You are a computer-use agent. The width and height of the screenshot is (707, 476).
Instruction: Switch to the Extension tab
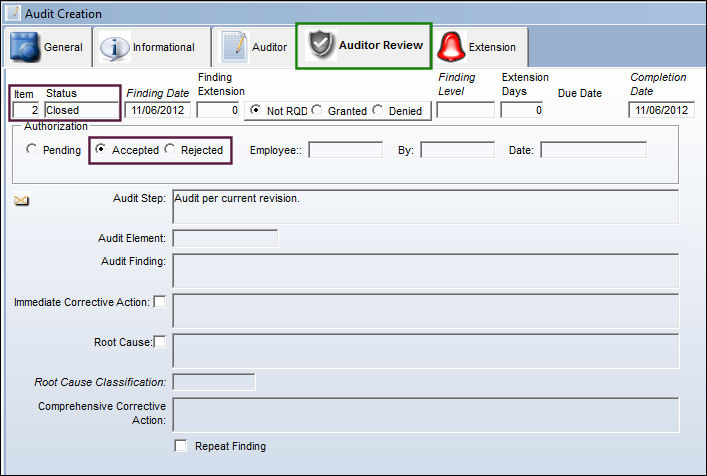[x=480, y=47]
